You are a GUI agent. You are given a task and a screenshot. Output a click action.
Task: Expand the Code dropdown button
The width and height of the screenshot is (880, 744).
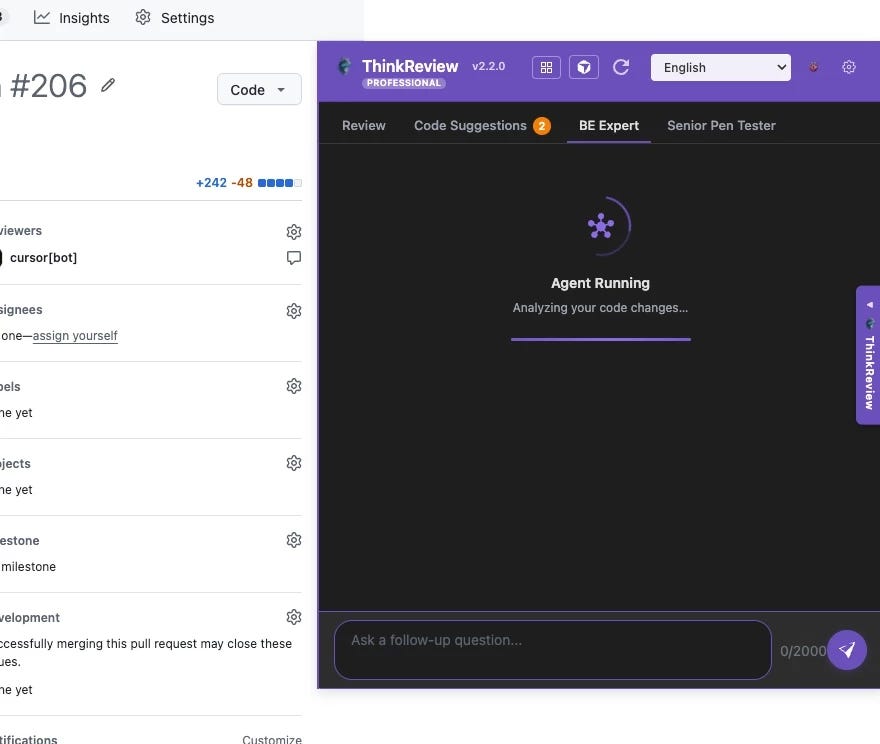258,89
